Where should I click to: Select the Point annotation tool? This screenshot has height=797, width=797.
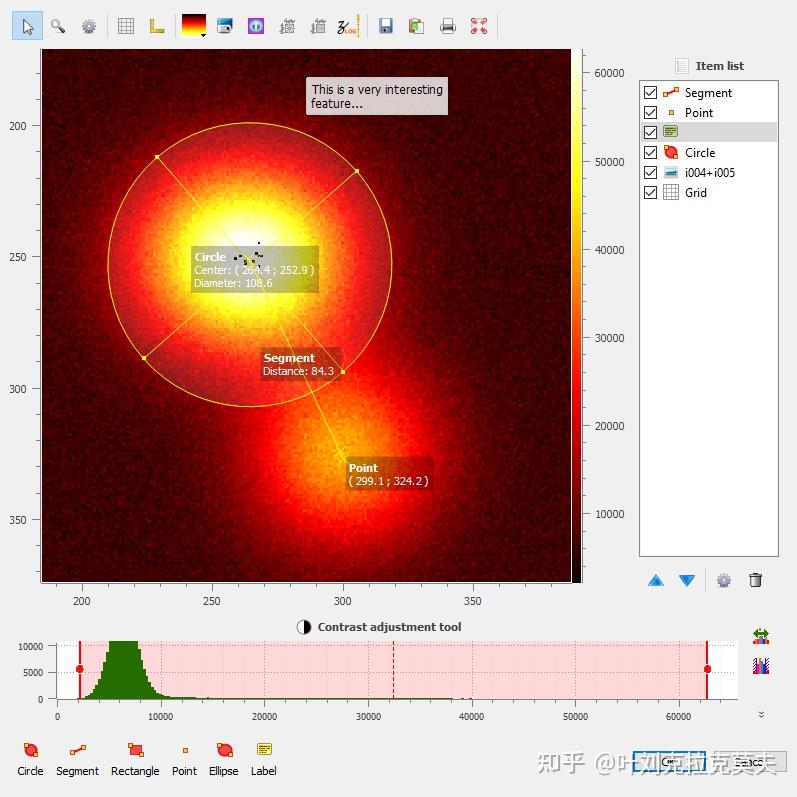coord(185,759)
